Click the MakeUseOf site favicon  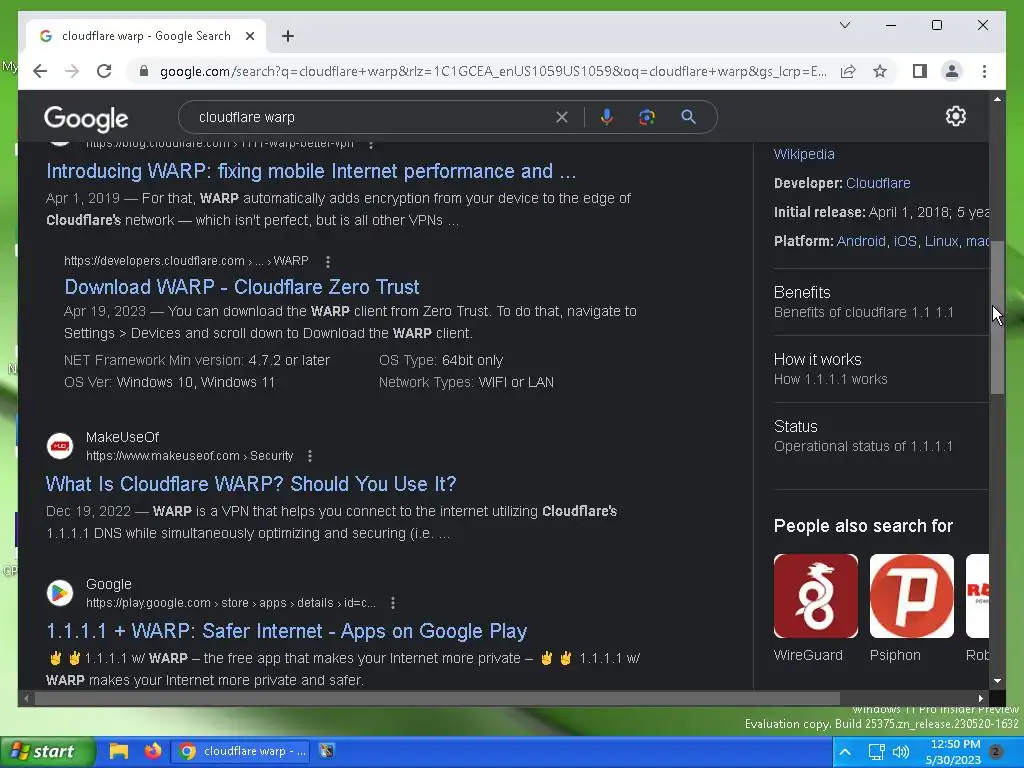pos(60,446)
